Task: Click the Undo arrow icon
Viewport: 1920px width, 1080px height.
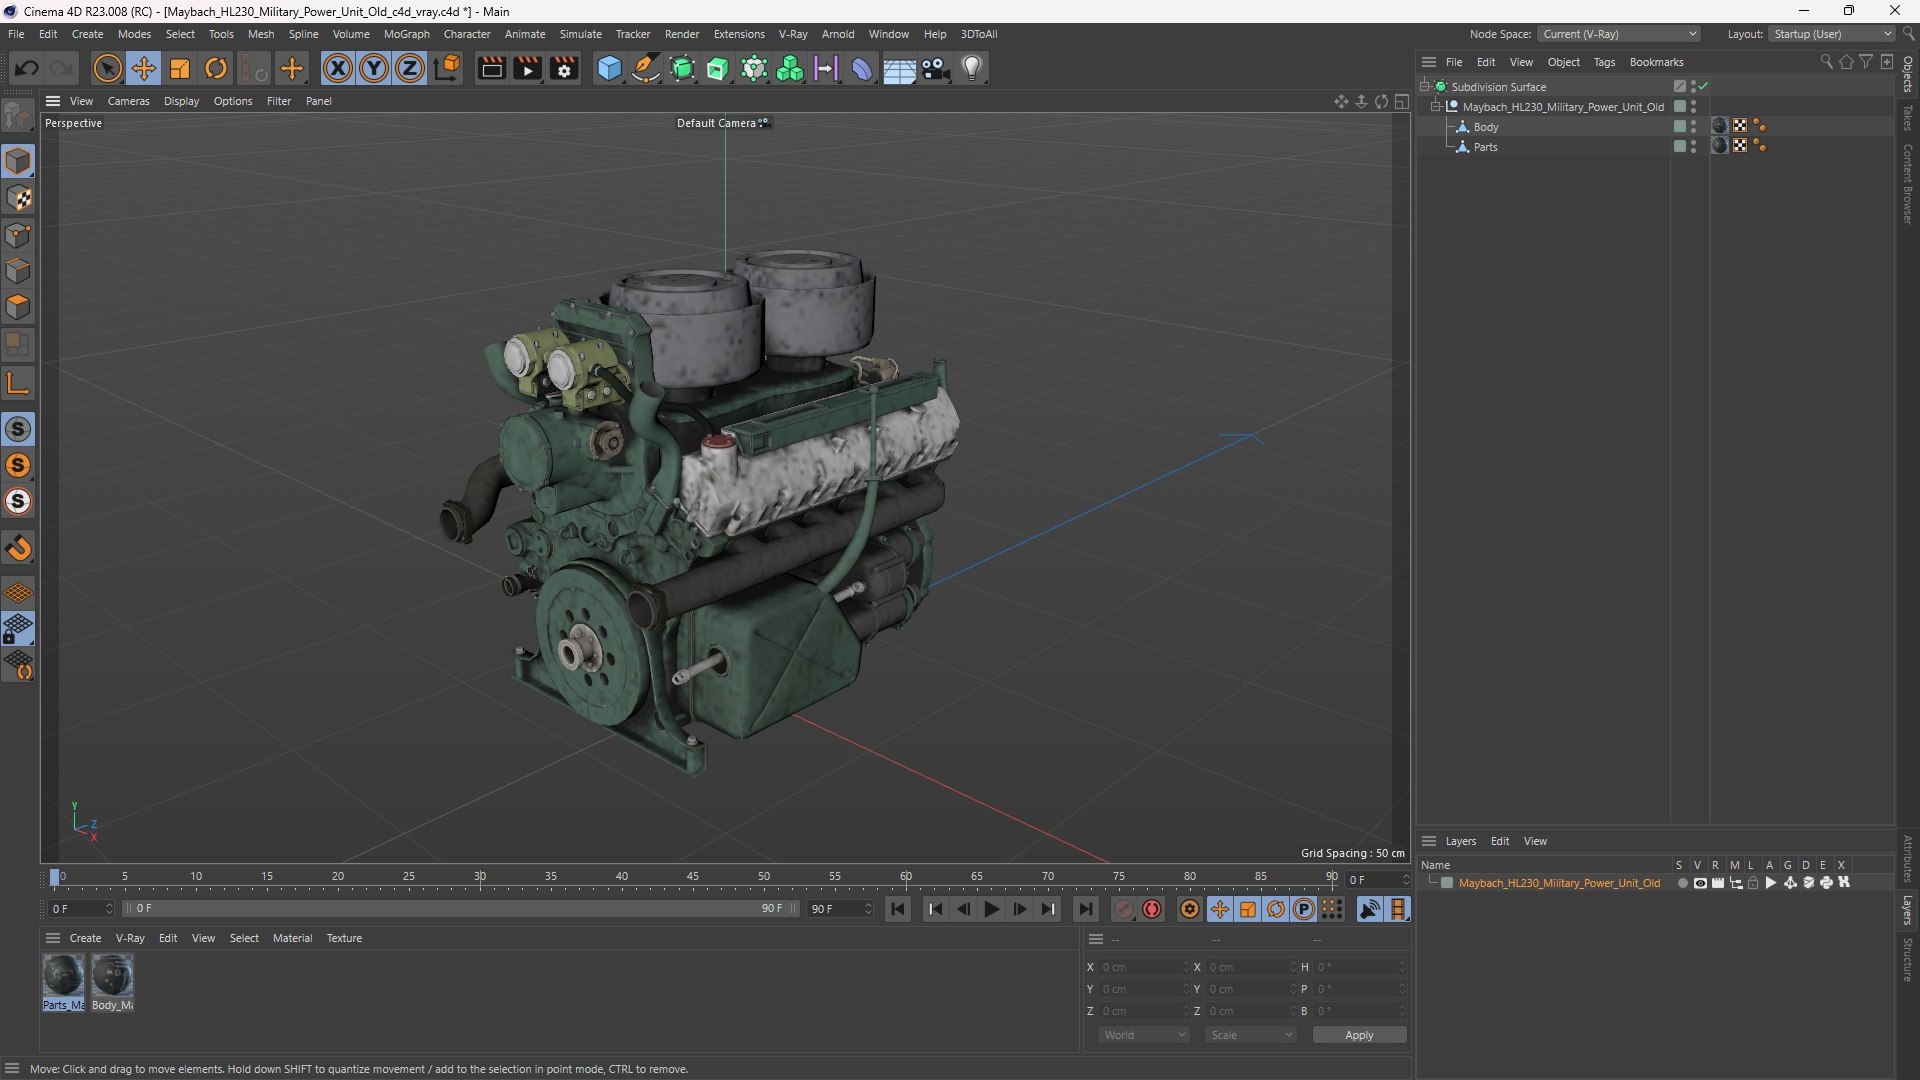Action: [x=27, y=68]
